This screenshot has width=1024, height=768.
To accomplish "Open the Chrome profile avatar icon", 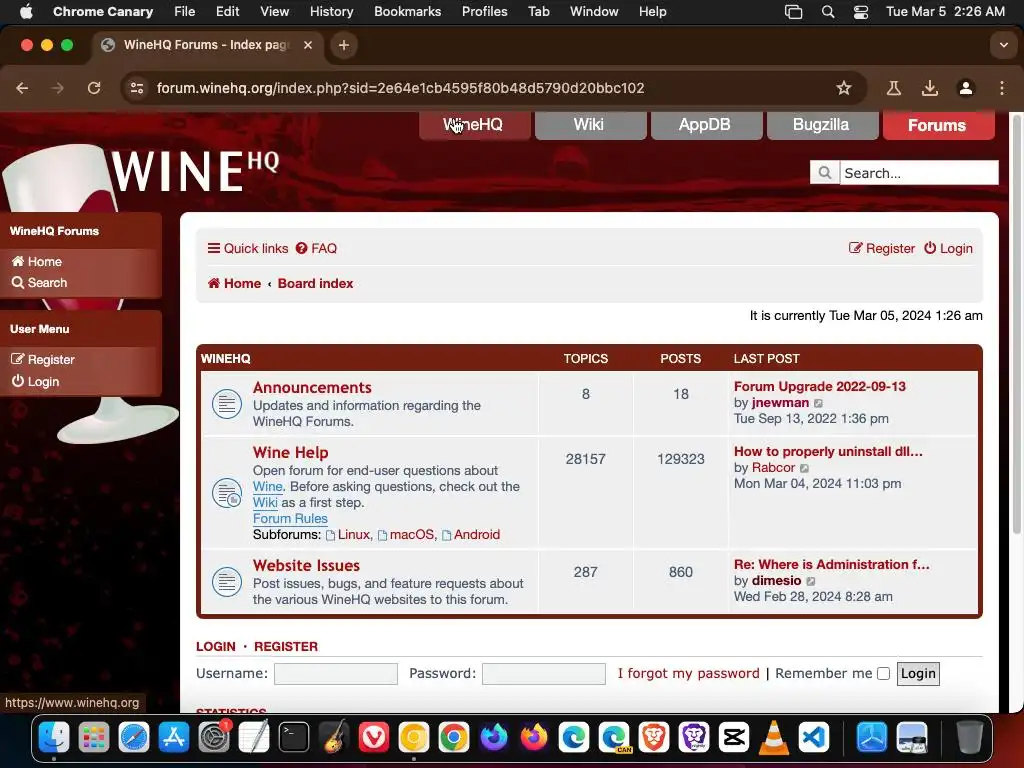I will click(965, 88).
